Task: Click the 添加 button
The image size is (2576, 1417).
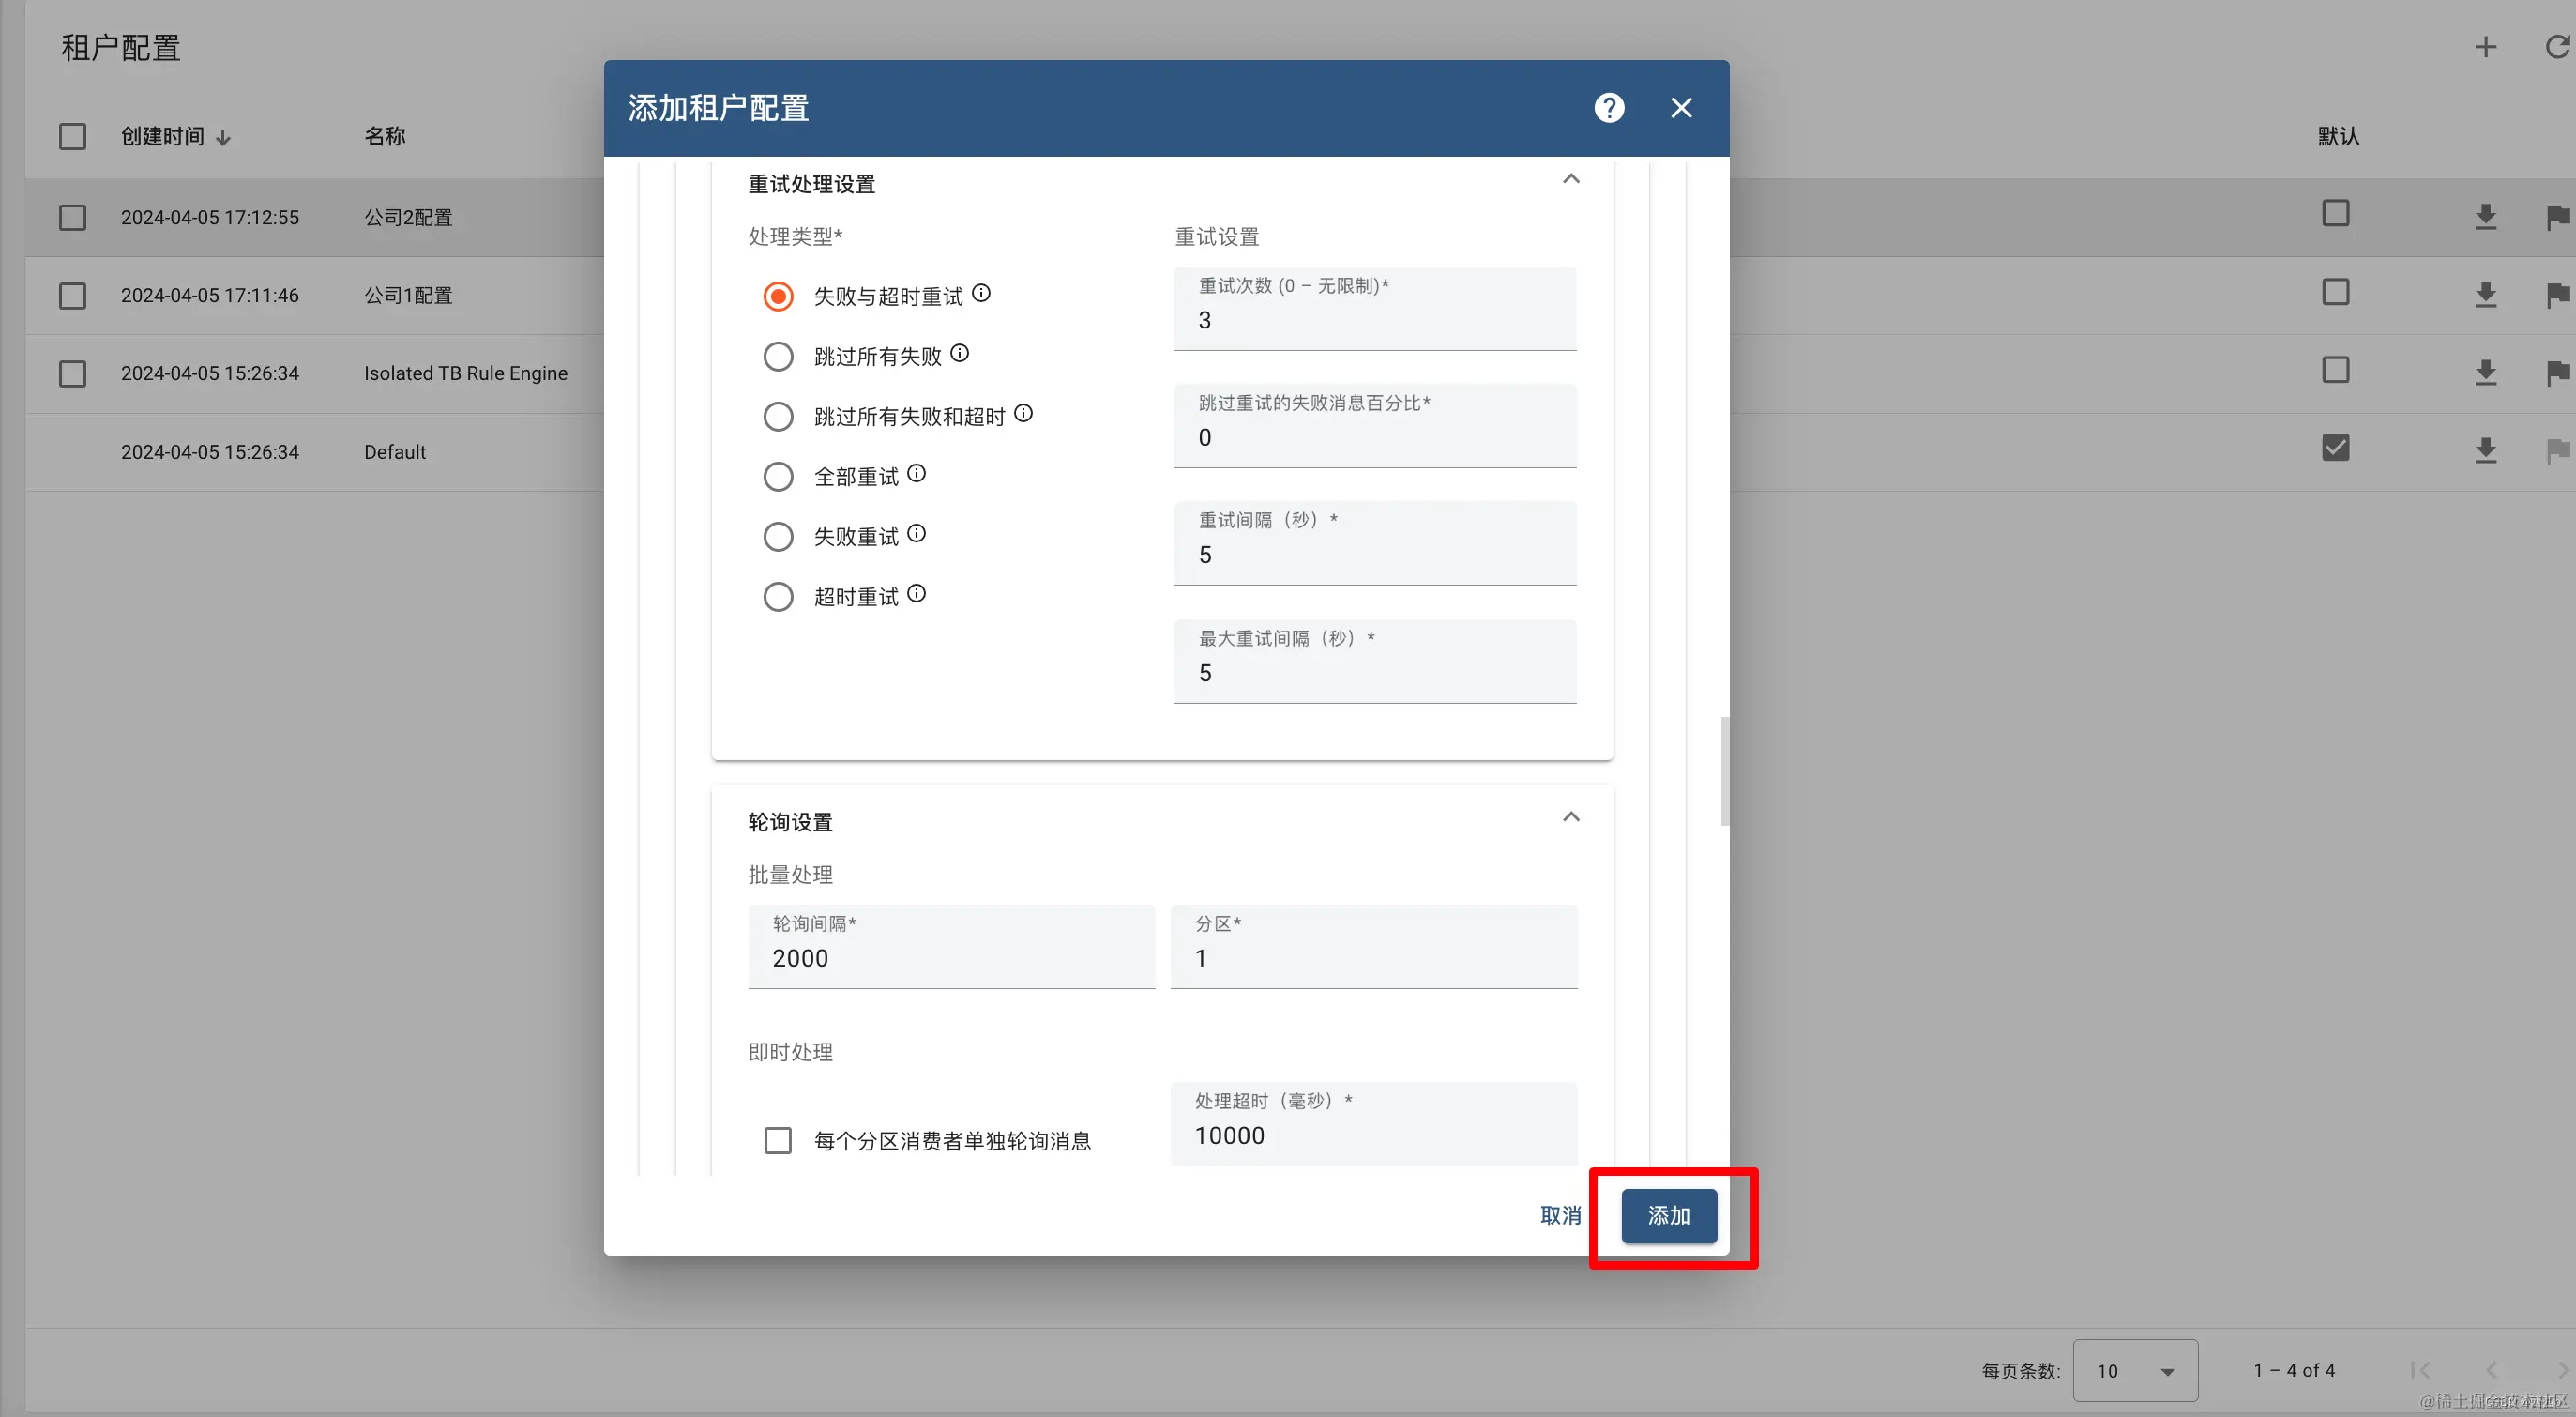Action: [1668, 1216]
